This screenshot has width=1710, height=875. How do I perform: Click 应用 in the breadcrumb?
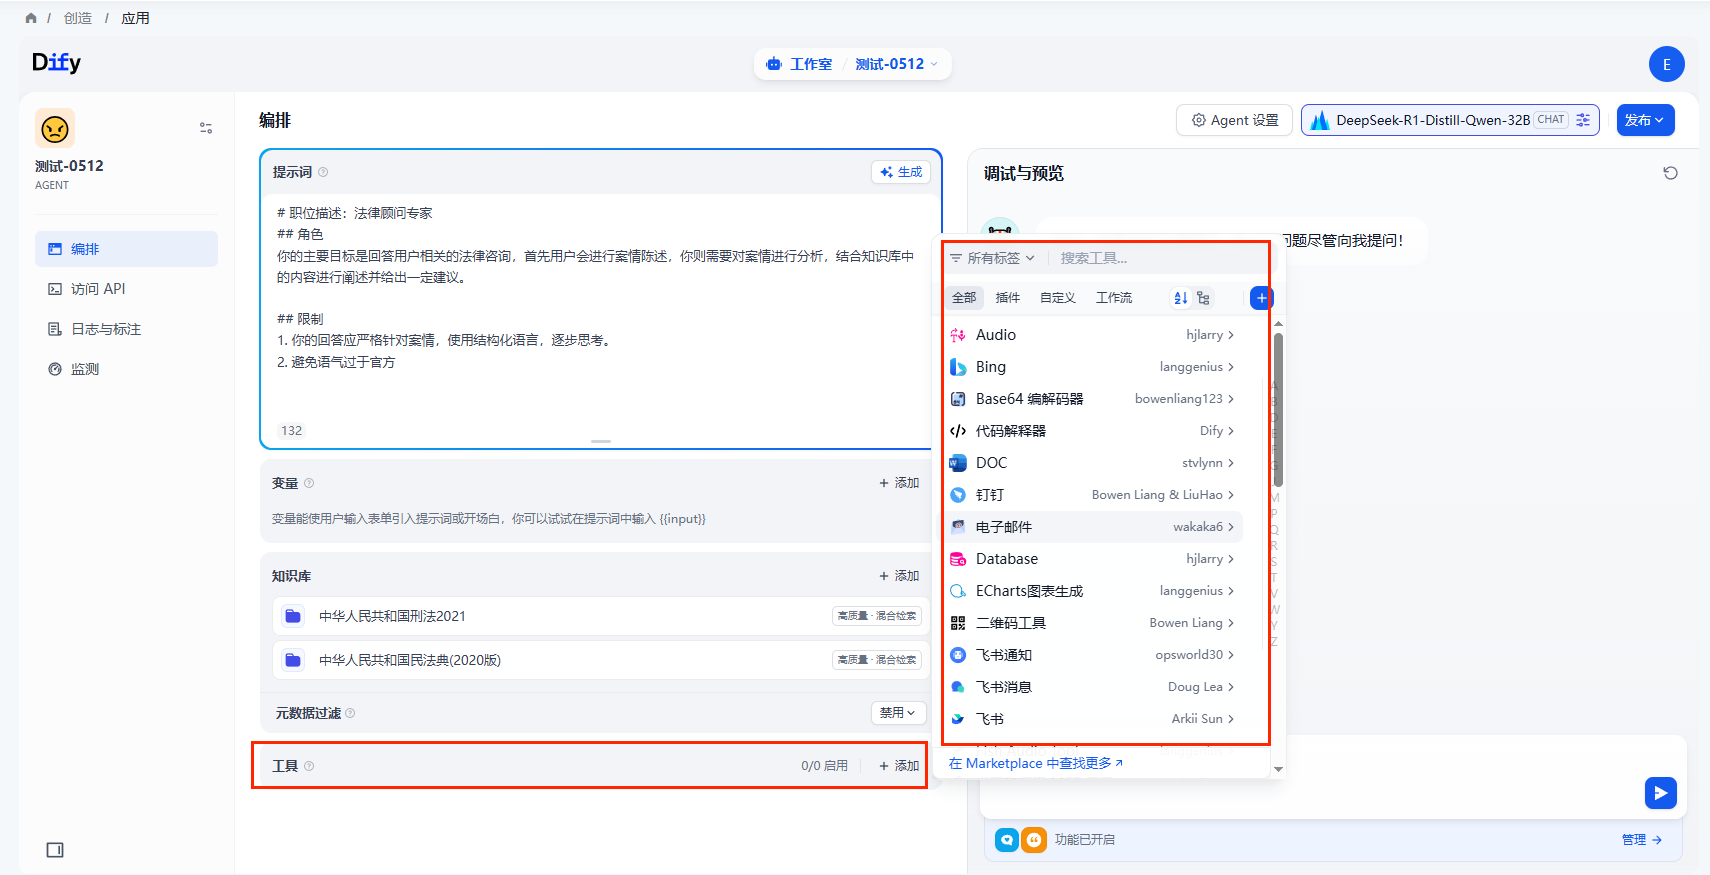coord(136,18)
